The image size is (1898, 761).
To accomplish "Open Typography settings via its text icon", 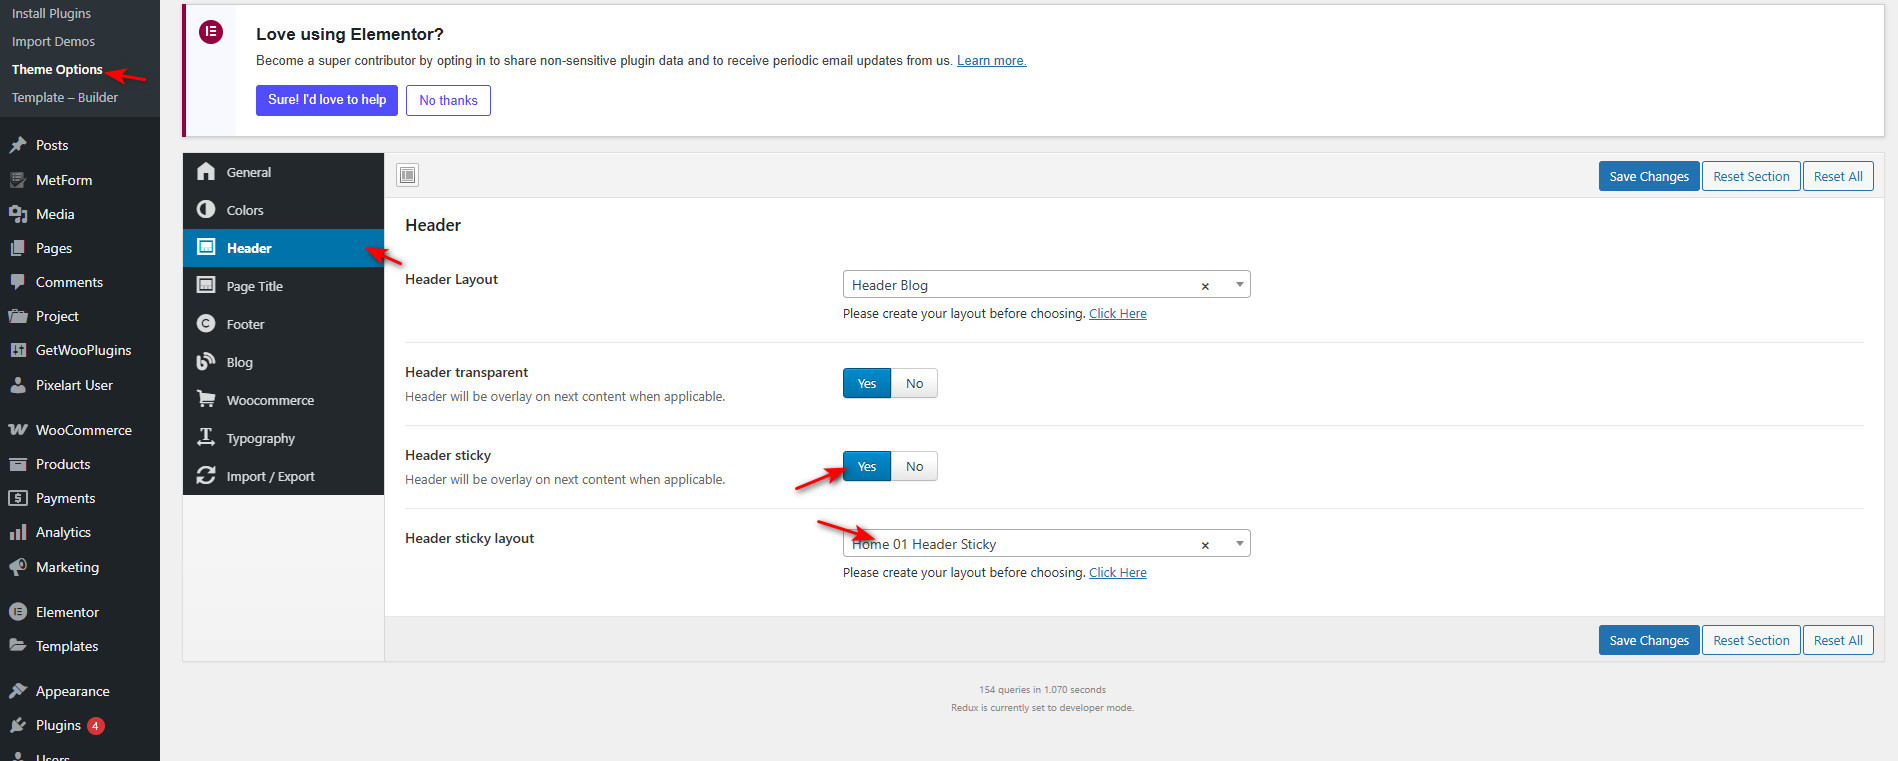I will [x=206, y=438].
